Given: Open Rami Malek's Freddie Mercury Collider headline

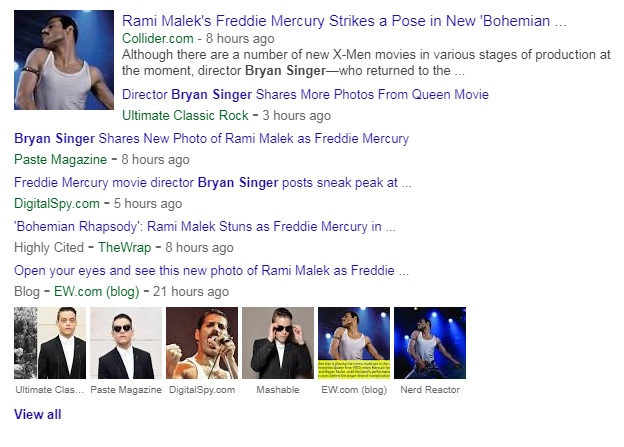Looking at the screenshot, I should point(344,20).
